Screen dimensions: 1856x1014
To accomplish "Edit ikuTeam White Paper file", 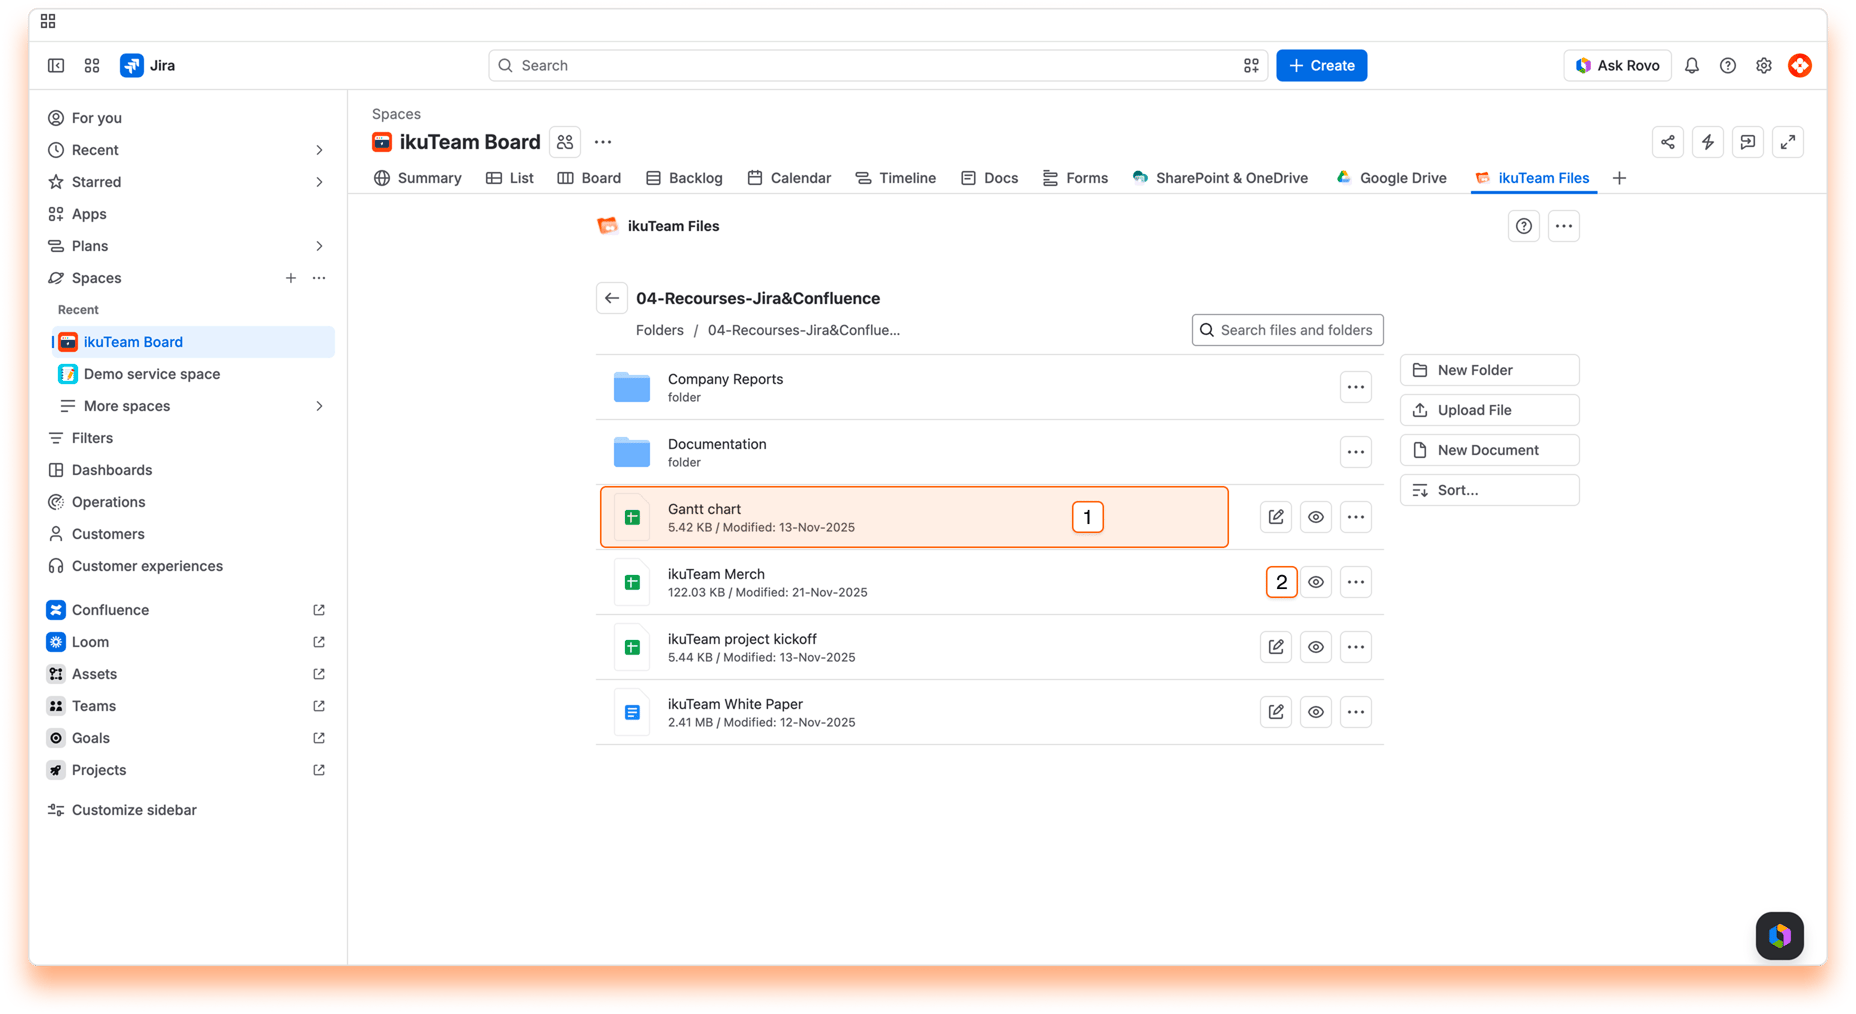I will pyautogui.click(x=1276, y=712).
